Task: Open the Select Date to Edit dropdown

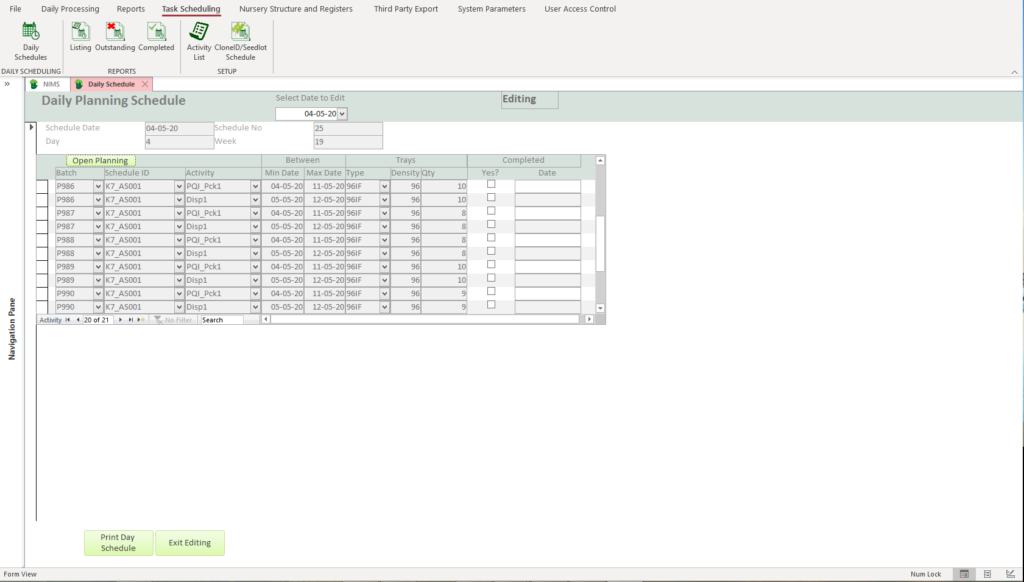Action: point(342,114)
